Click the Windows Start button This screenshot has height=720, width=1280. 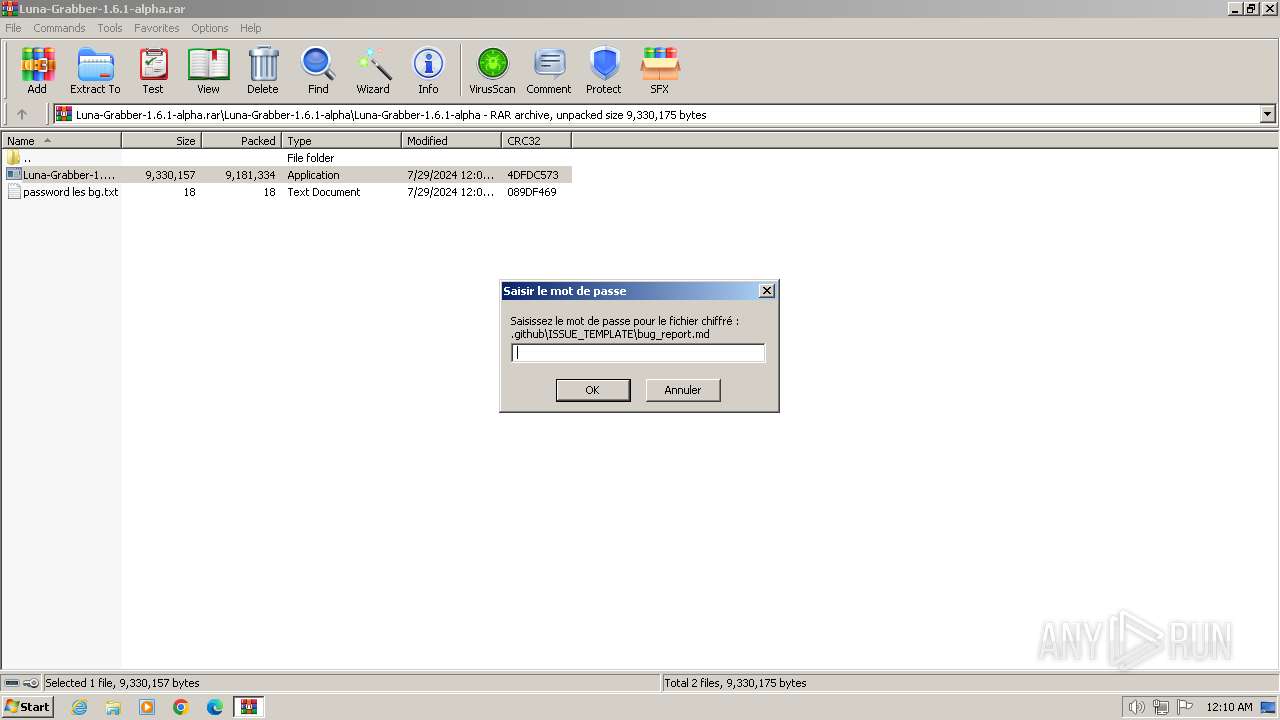pos(28,707)
